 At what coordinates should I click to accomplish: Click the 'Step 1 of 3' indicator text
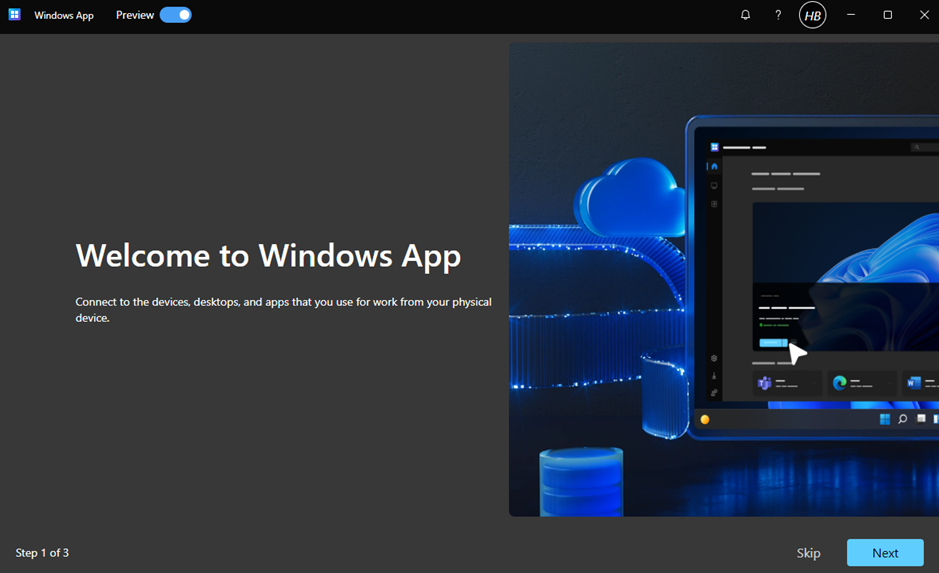(x=42, y=553)
